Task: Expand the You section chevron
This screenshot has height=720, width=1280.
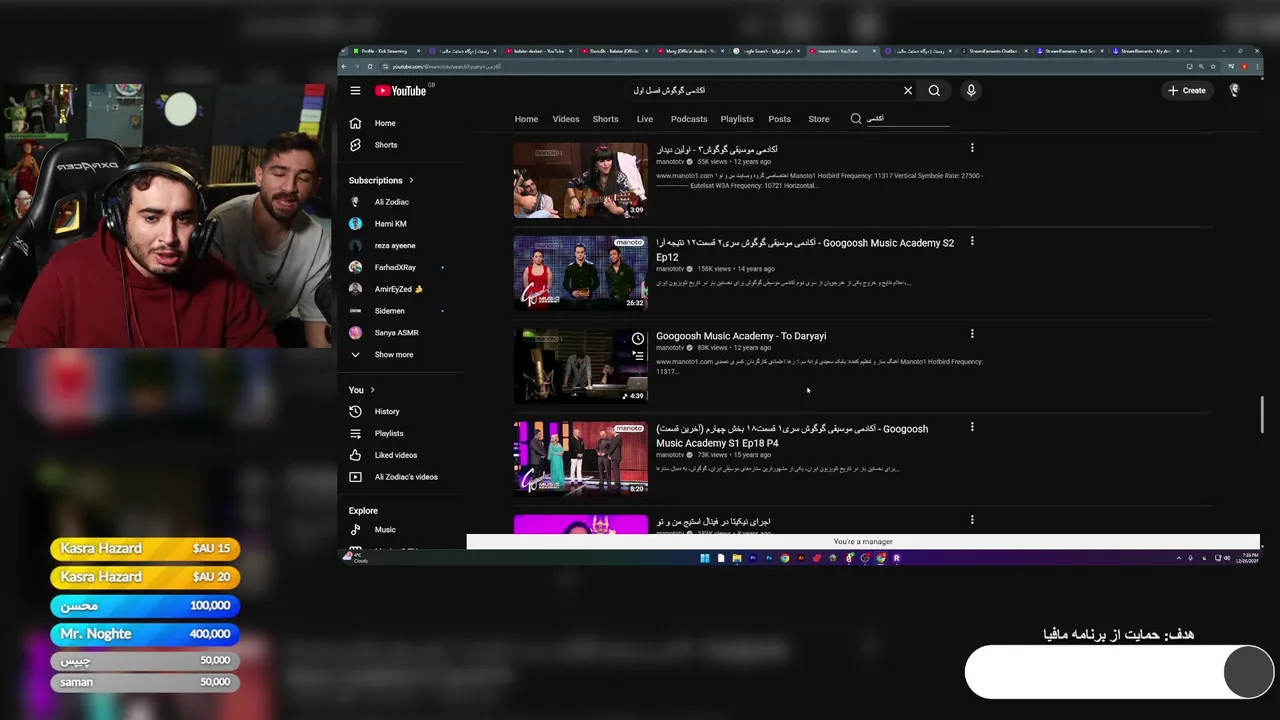Action: click(372, 390)
